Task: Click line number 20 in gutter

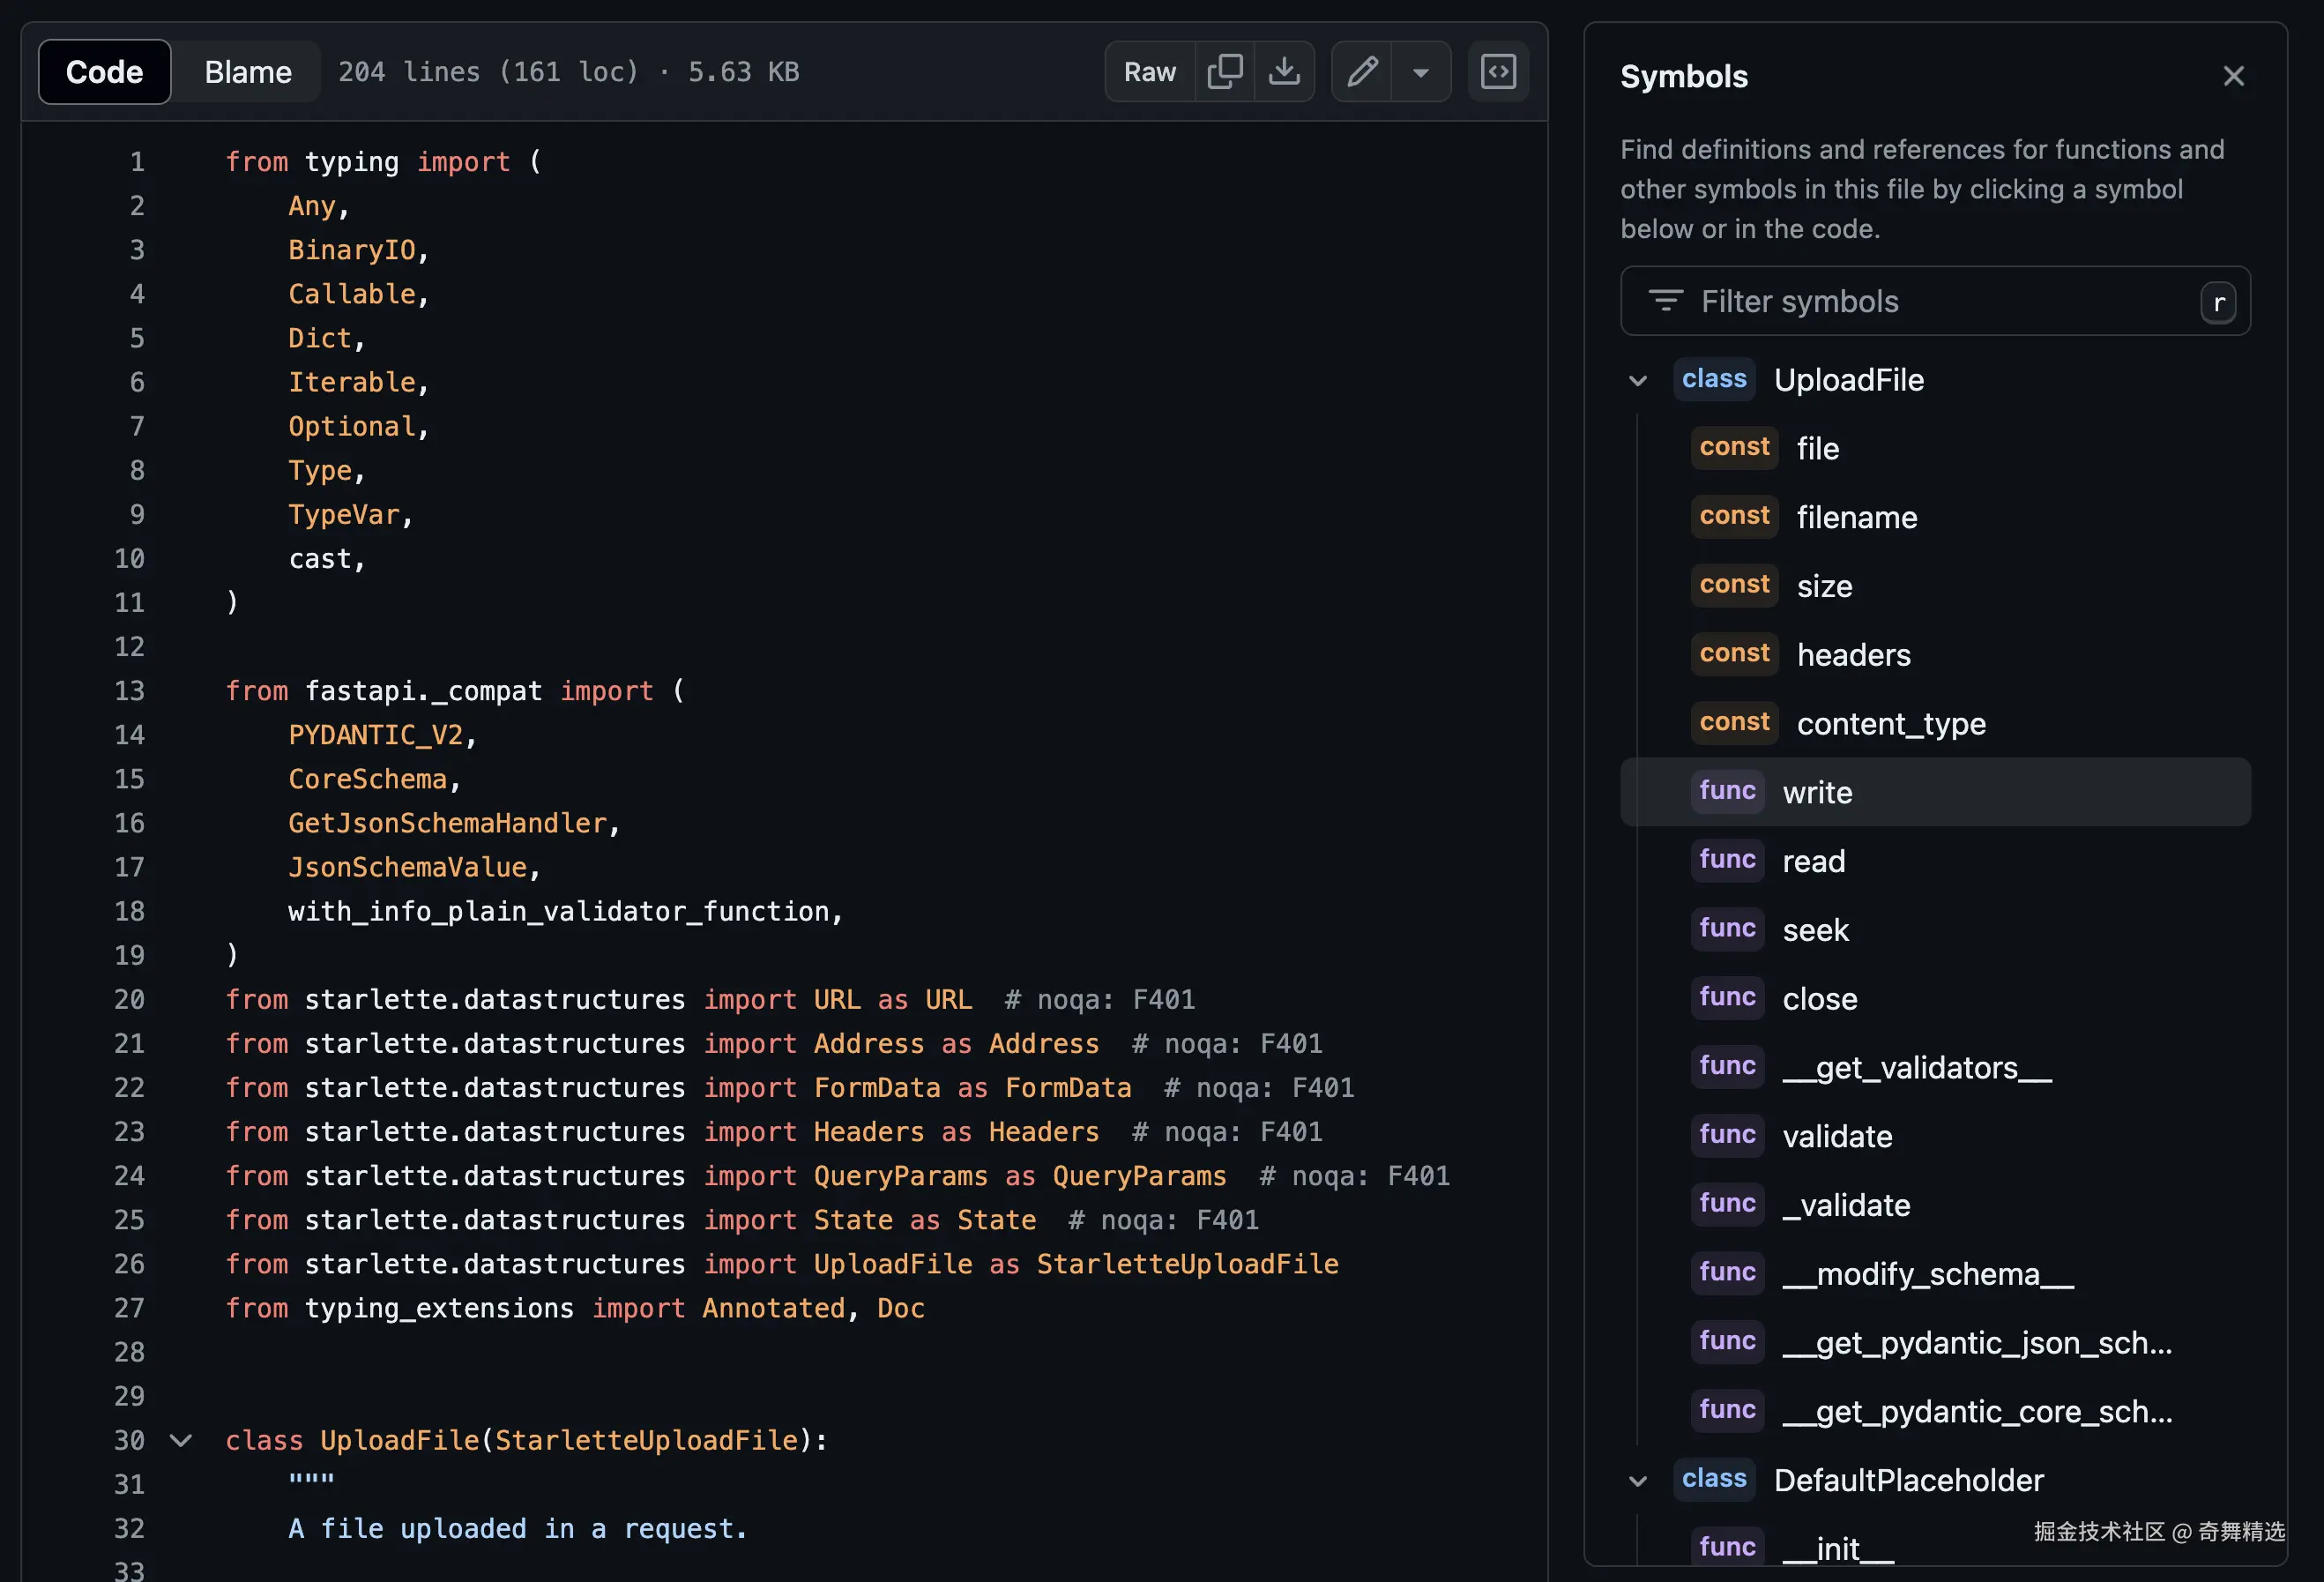Action: 129,999
